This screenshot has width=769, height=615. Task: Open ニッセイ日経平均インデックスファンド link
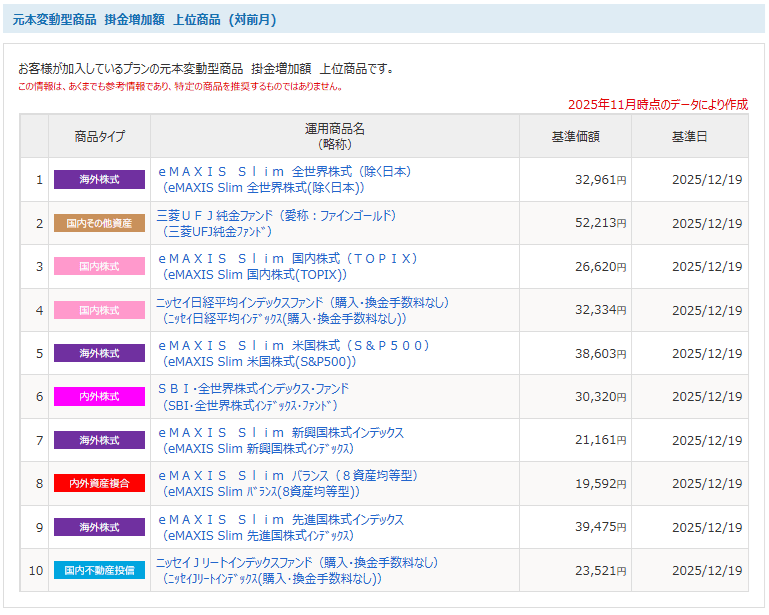tap(302, 302)
